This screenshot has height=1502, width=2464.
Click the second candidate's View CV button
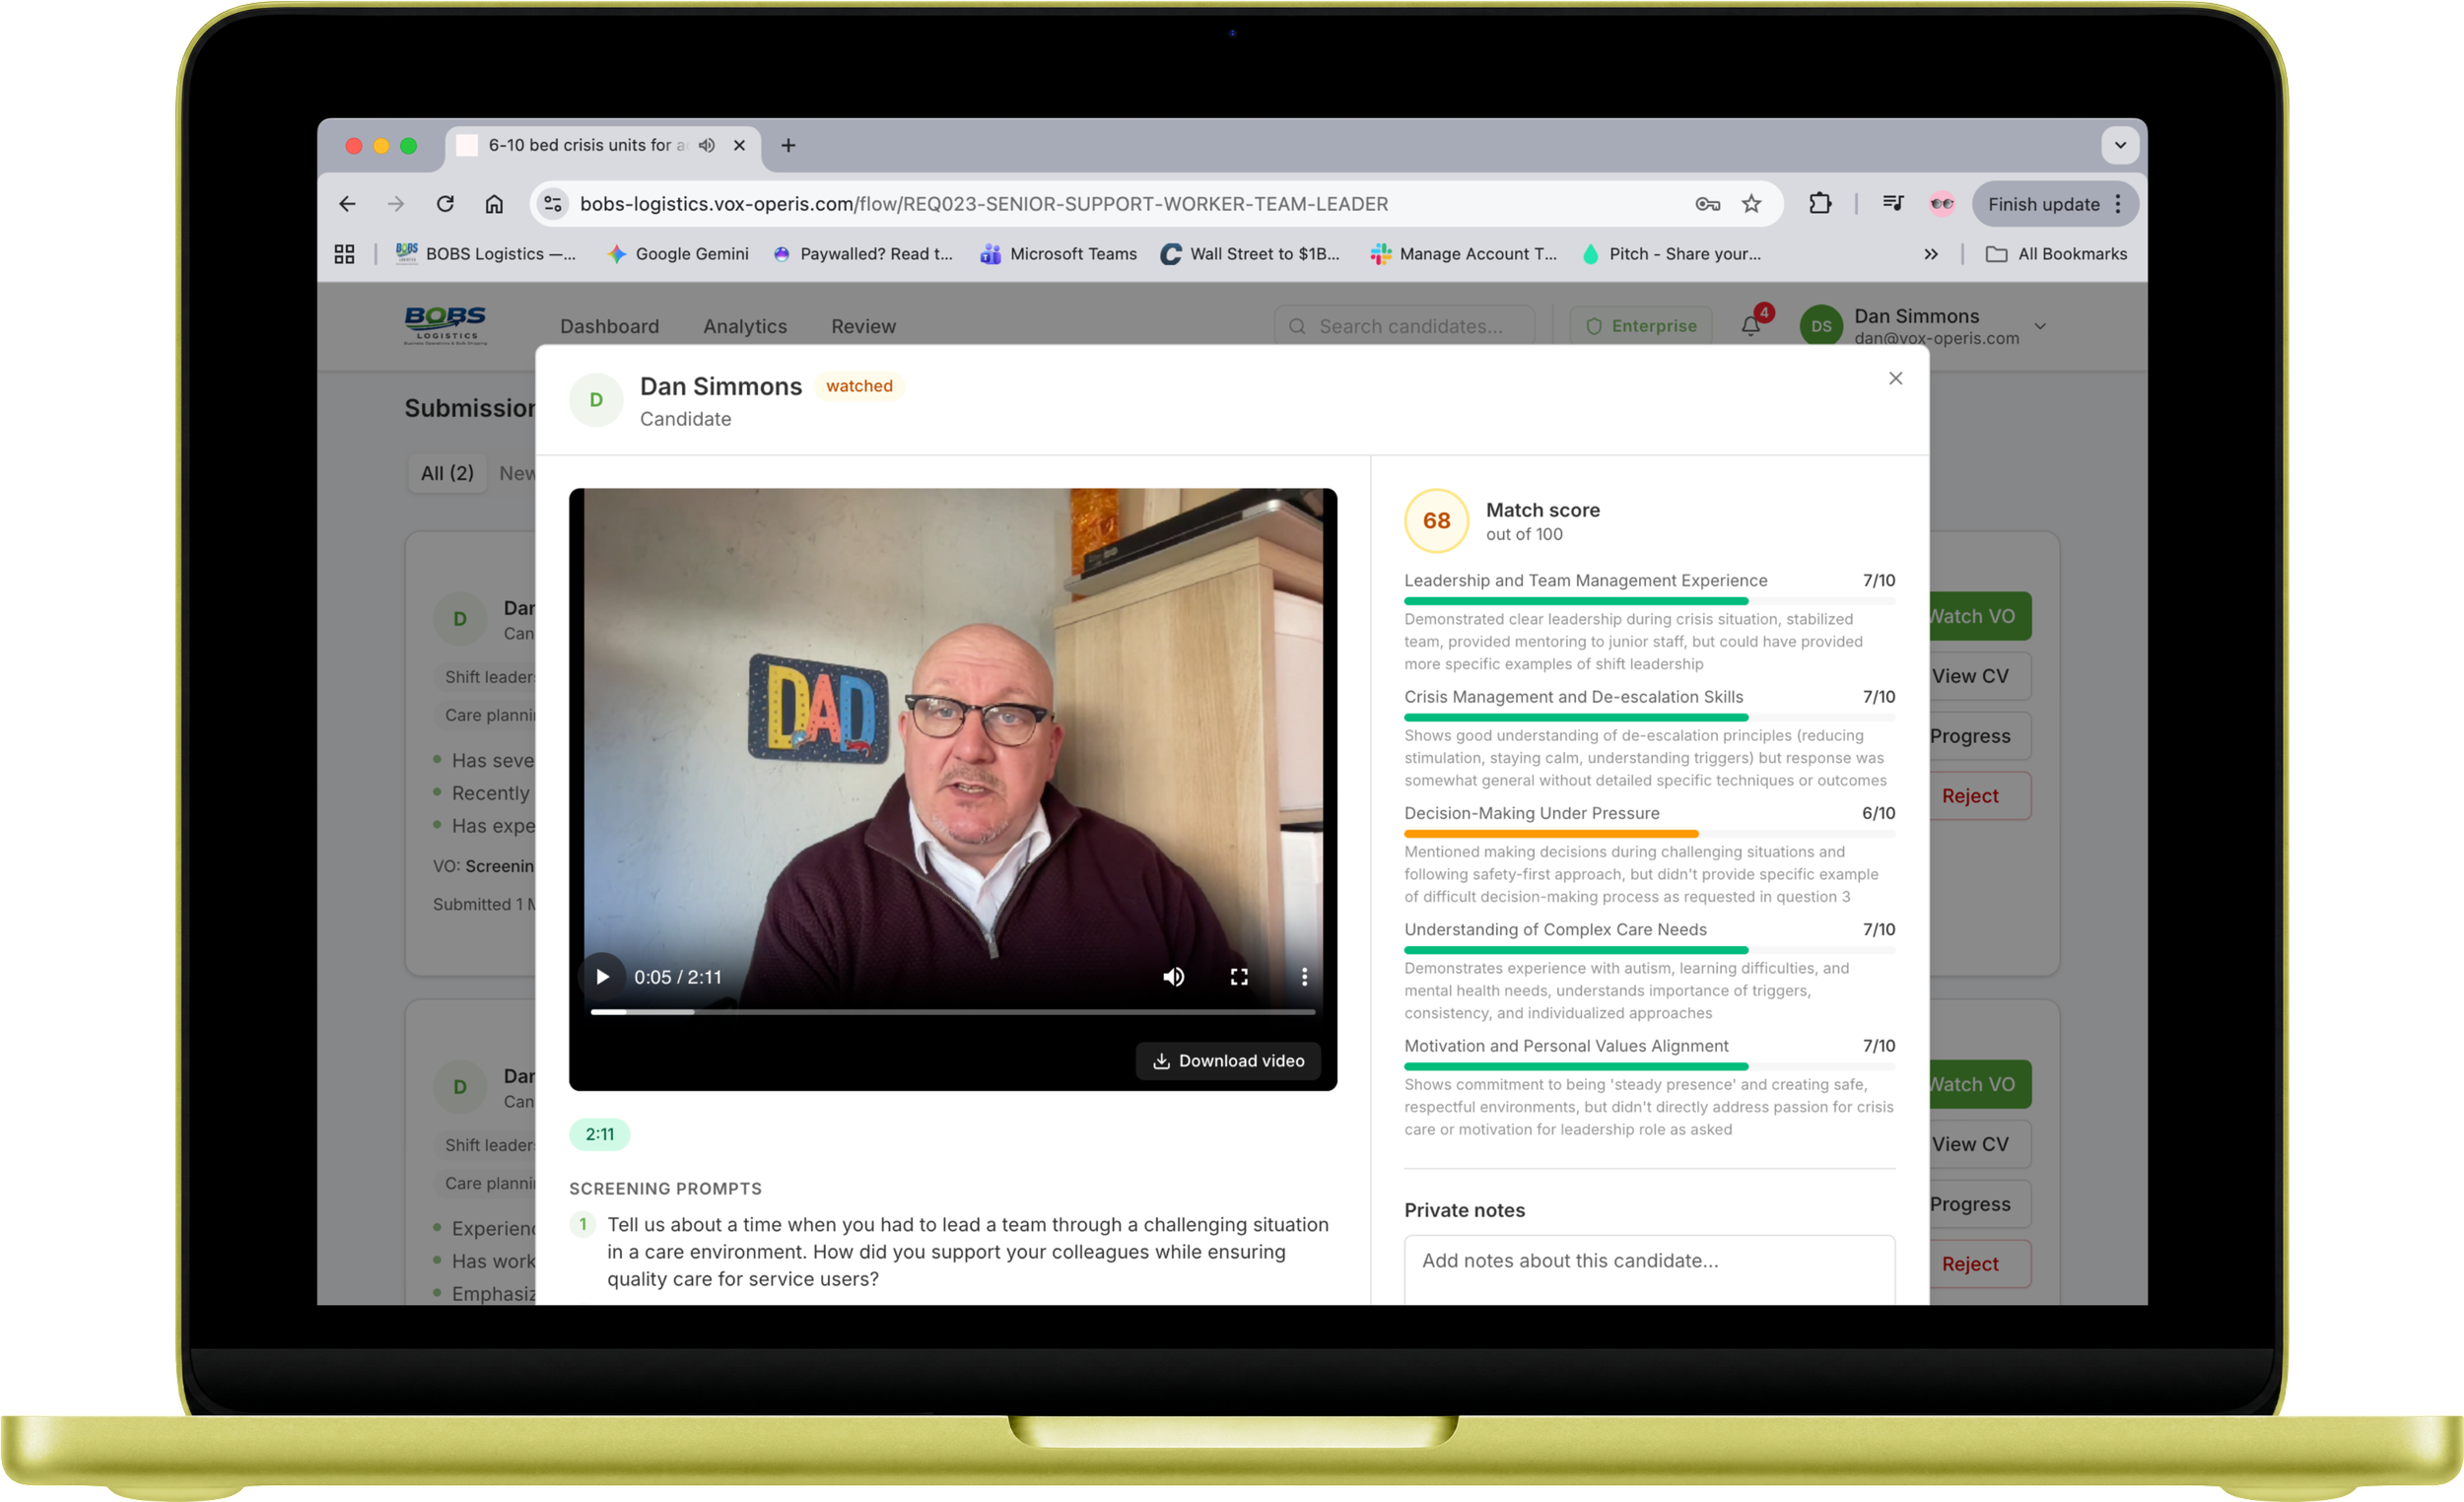pos(1979,1144)
